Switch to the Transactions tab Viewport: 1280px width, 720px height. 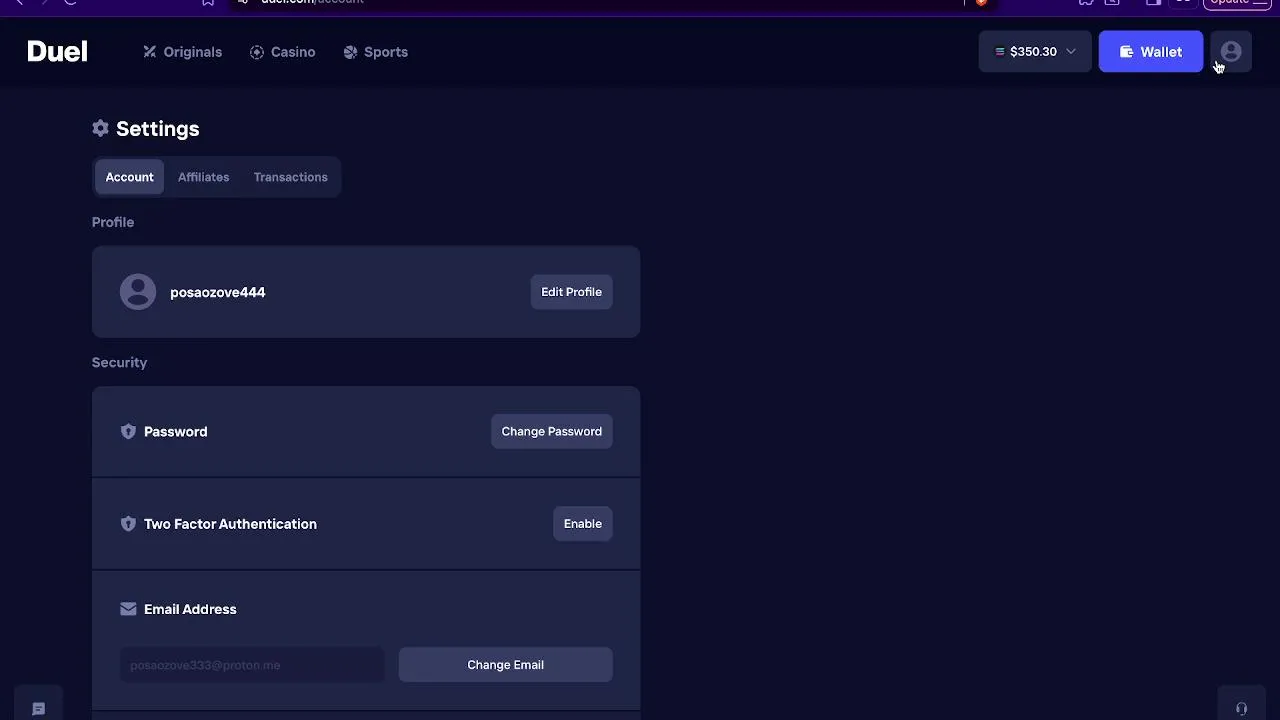click(x=290, y=177)
